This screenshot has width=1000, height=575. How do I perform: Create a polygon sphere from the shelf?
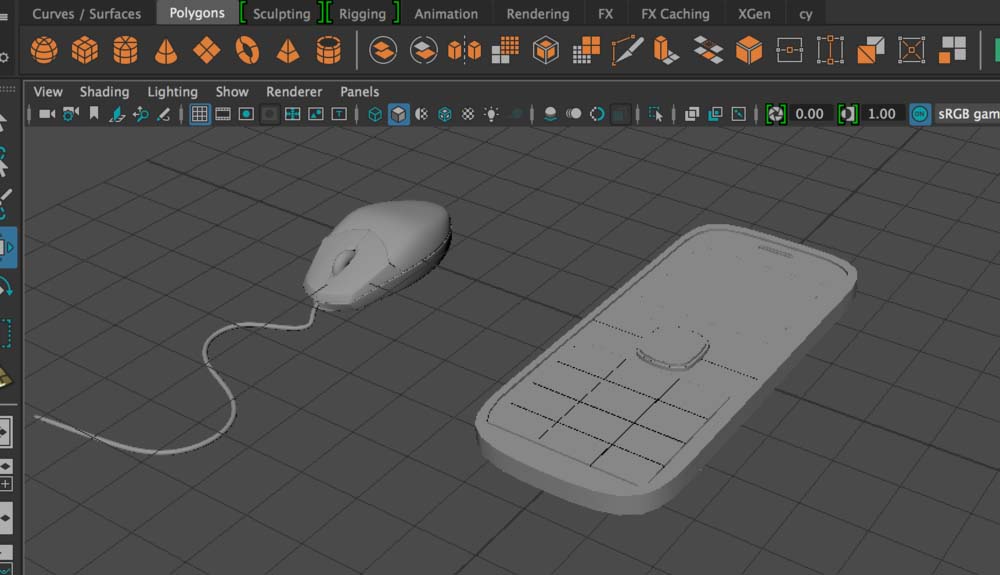tap(44, 49)
